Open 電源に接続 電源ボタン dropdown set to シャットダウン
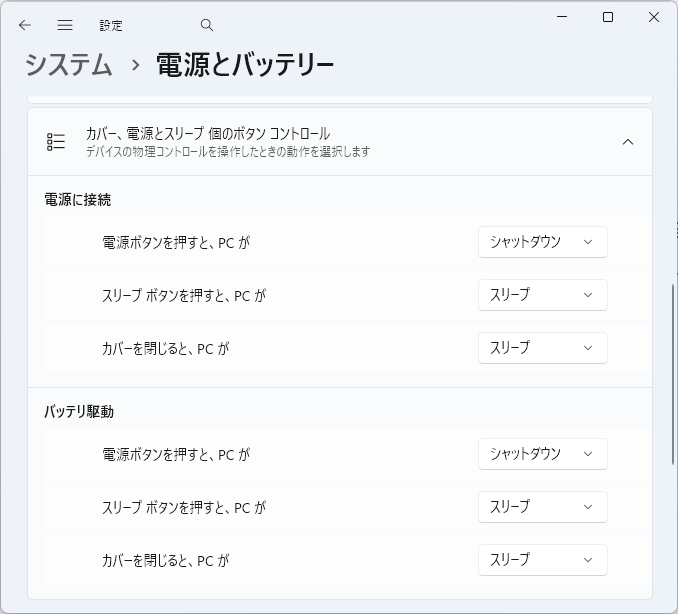 (x=543, y=242)
